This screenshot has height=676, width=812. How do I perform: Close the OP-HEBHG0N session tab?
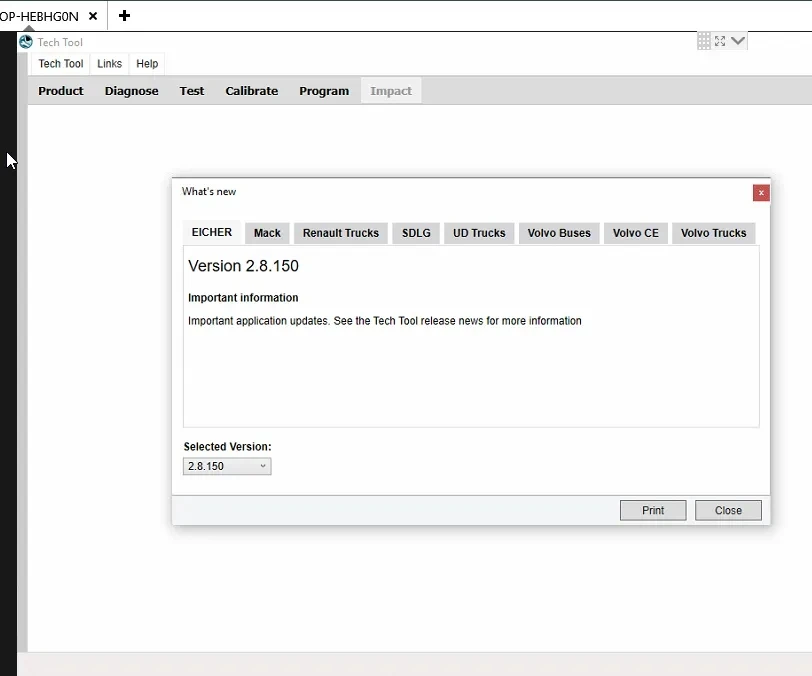tap(93, 16)
